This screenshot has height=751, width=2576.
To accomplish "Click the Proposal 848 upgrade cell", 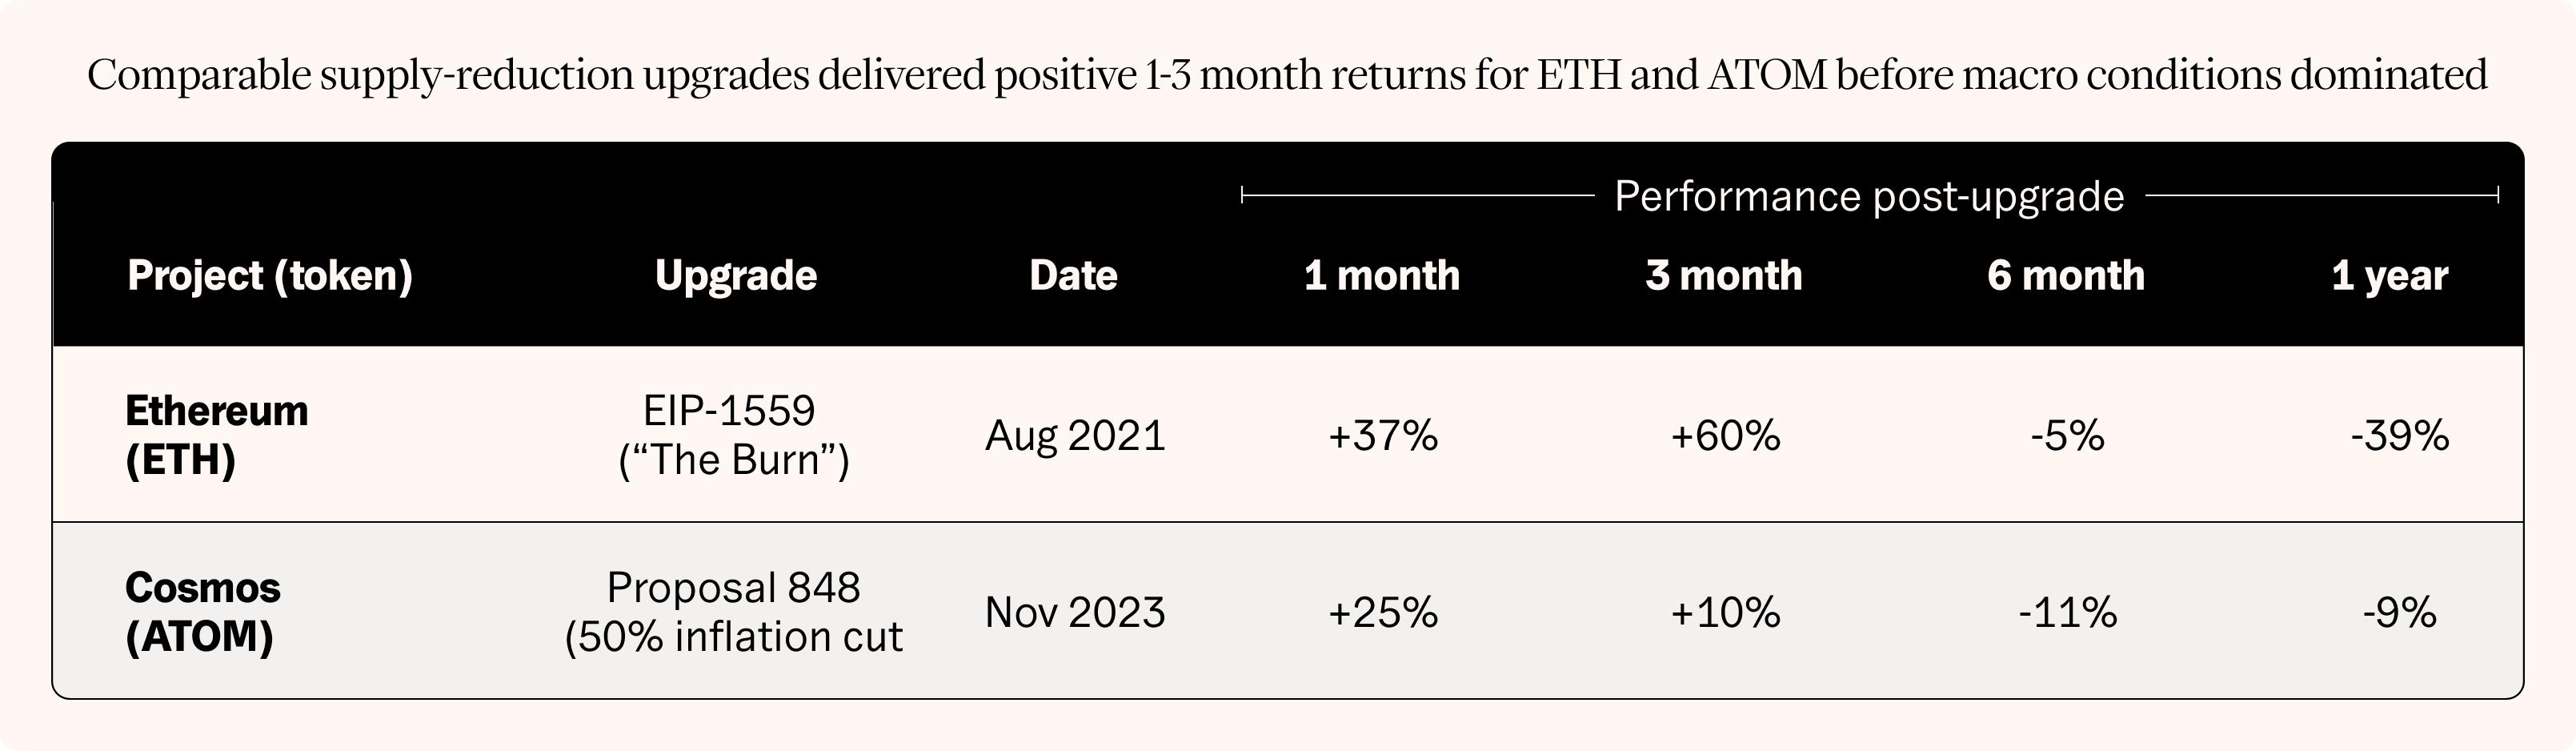I will [x=733, y=612].
